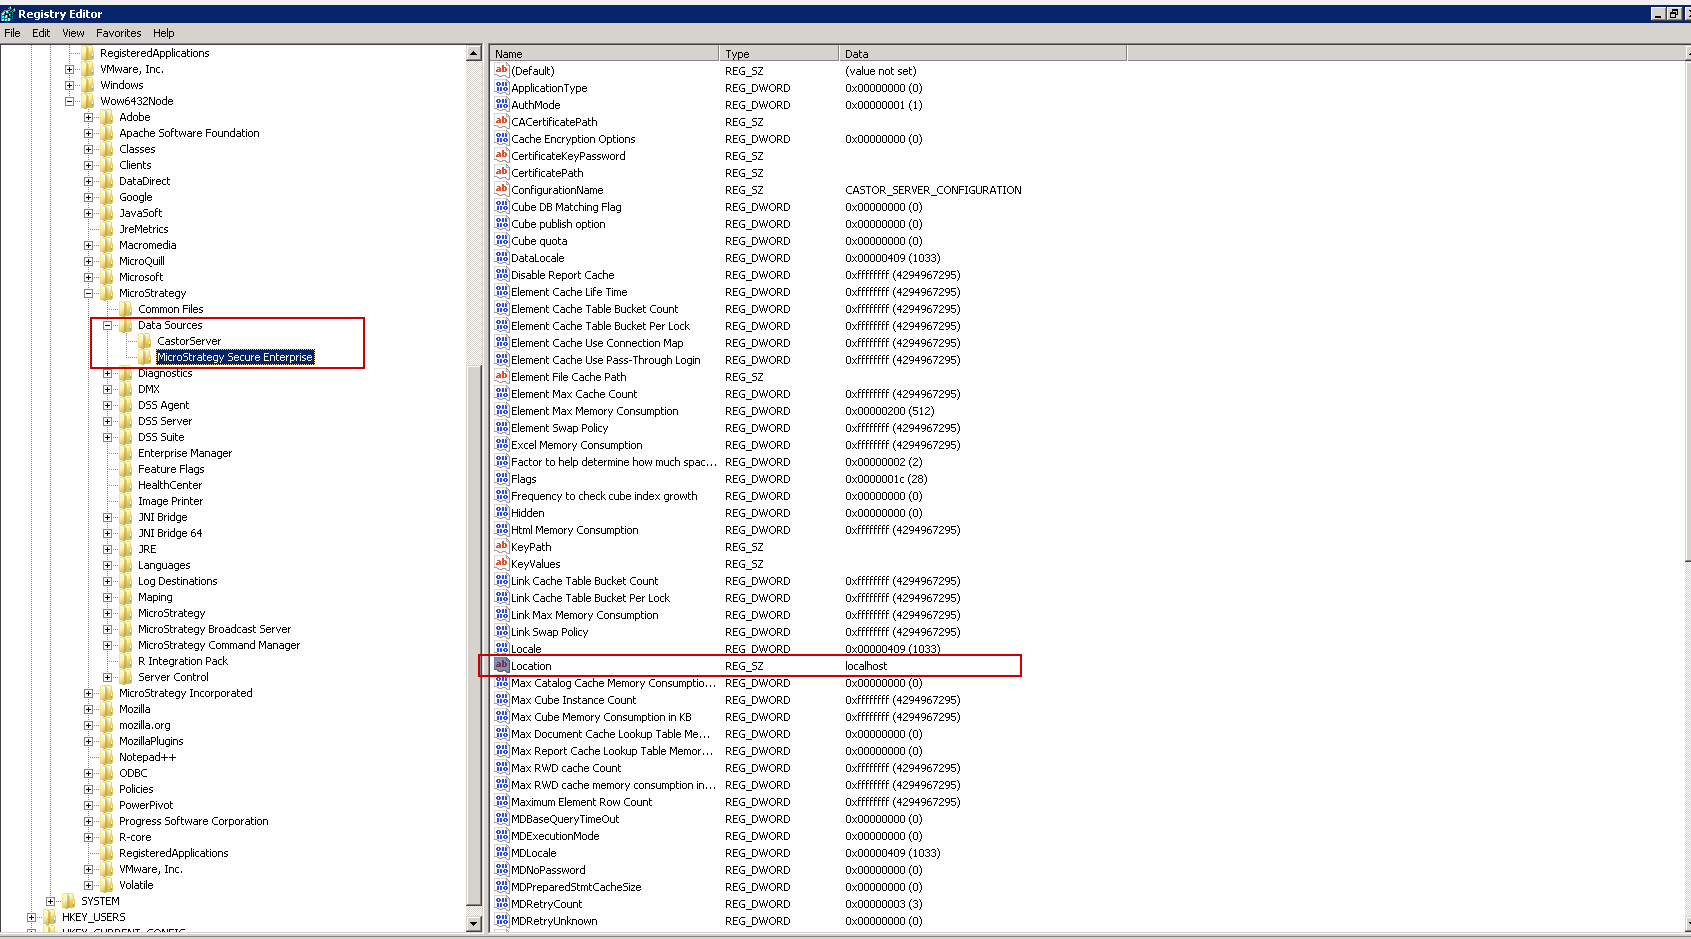This screenshot has height=939, width=1691.
Task: Click the Data column header
Action: [982, 54]
